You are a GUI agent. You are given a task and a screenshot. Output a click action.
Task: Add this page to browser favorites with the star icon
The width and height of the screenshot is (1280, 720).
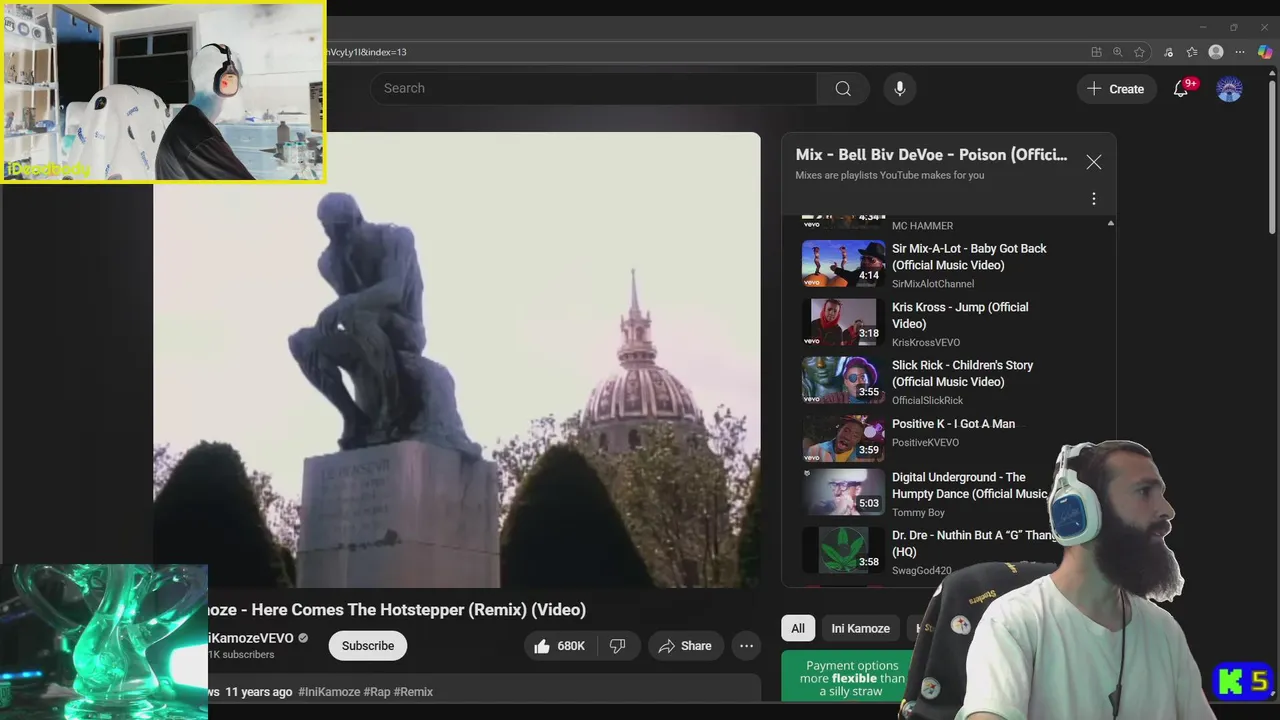click(x=1139, y=52)
